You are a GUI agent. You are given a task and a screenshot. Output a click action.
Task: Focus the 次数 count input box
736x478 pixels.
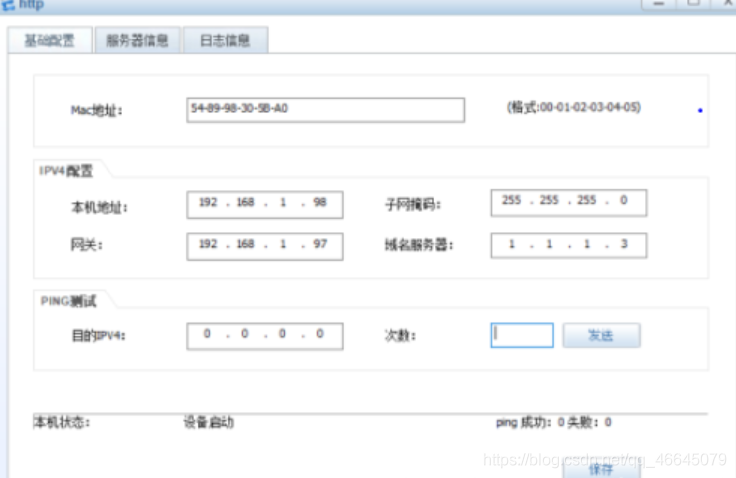pyautogui.click(x=522, y=335)
